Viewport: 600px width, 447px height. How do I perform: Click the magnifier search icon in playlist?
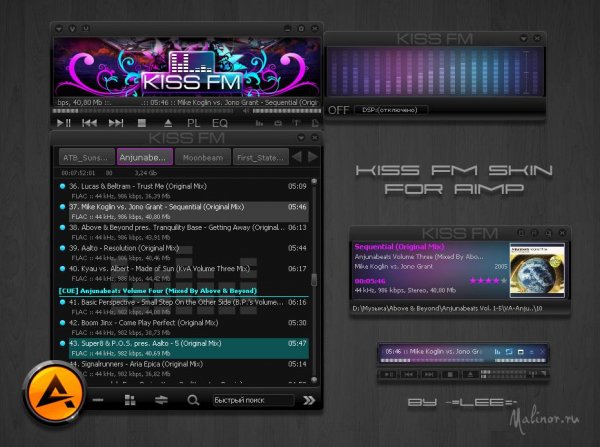[193, 400]
